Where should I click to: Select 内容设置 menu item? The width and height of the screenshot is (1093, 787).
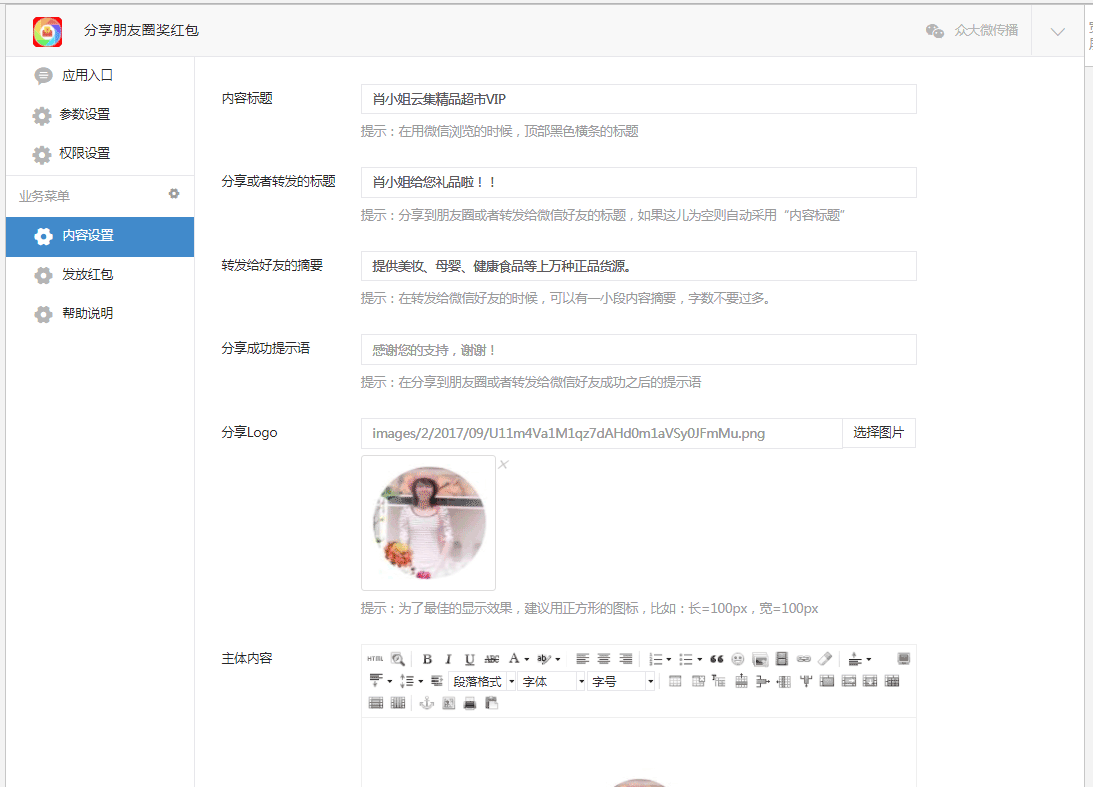tap(100, 236)
